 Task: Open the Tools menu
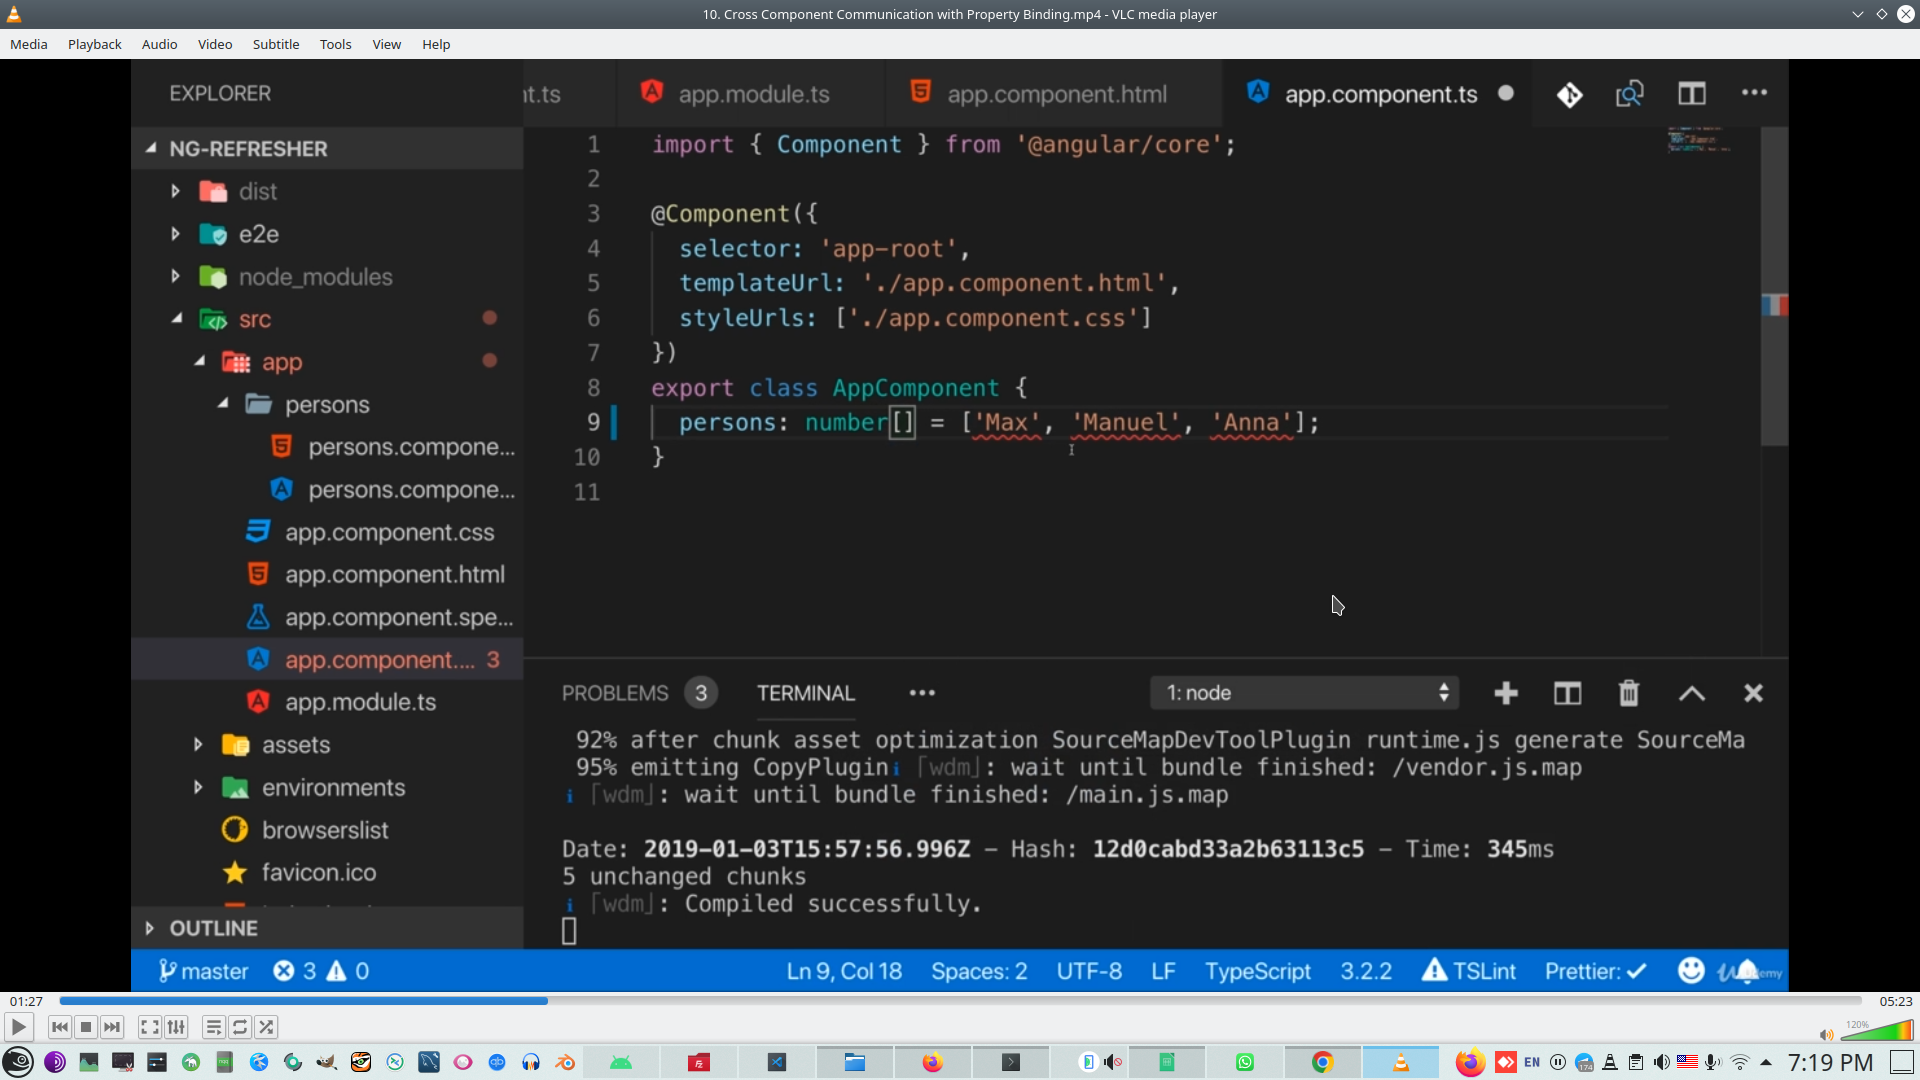click(335, 44)
